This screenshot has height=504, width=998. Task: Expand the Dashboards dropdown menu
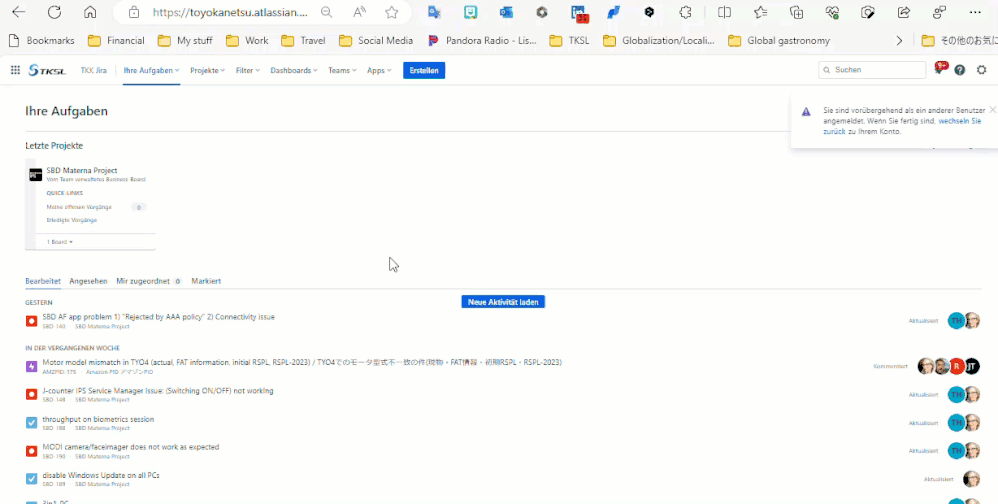(x=294, y=71)
